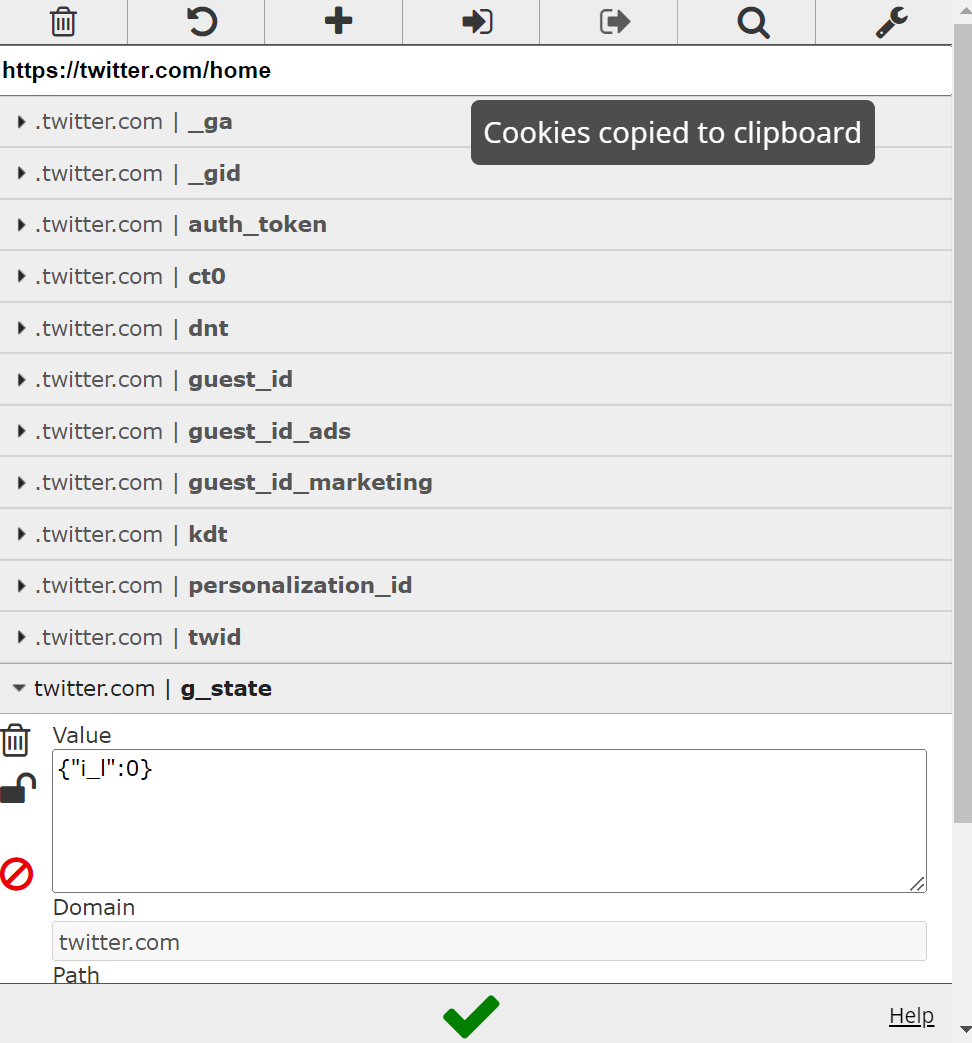Open the Help link
The image size is (972, 1043).
pos(911,1016)
